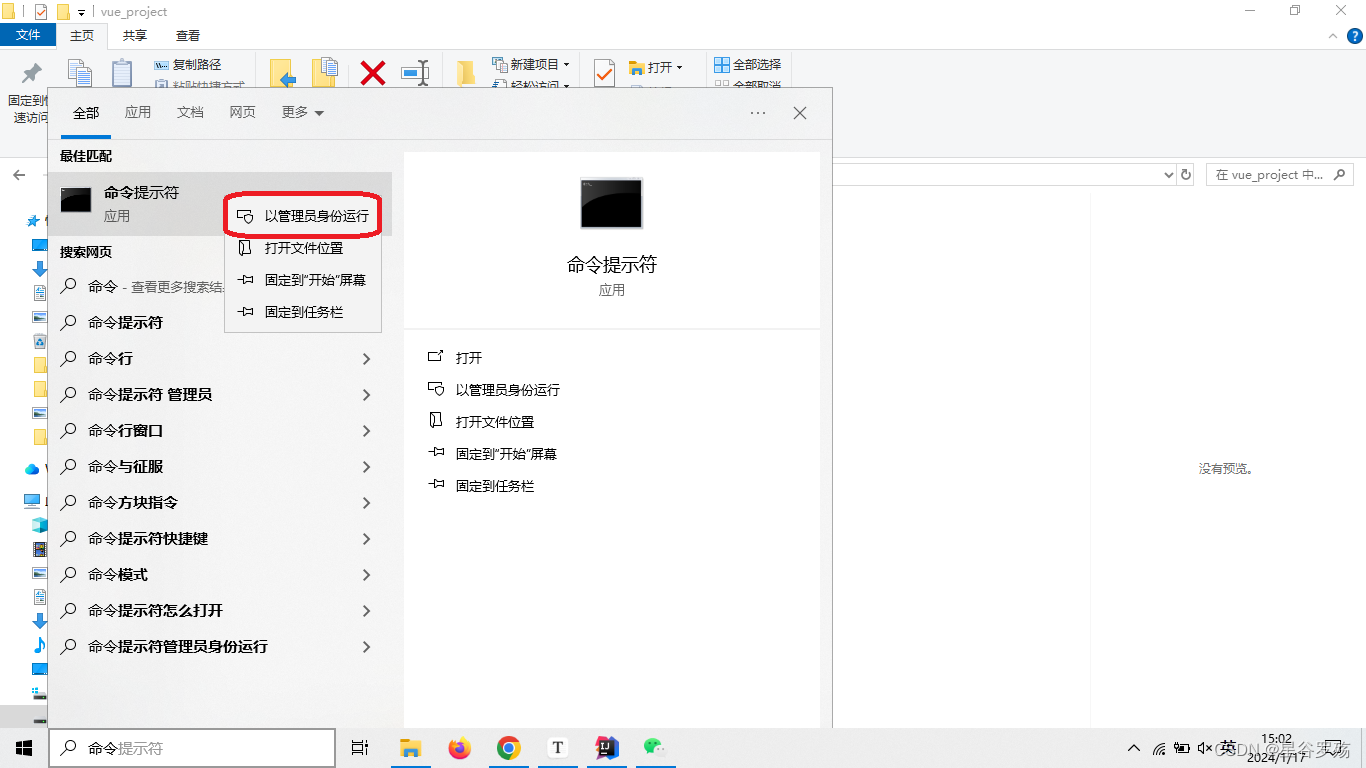Click 打开文件位置 in the right panel
The width and height of the screenshot is (1366, 768).
pos(496,422)
